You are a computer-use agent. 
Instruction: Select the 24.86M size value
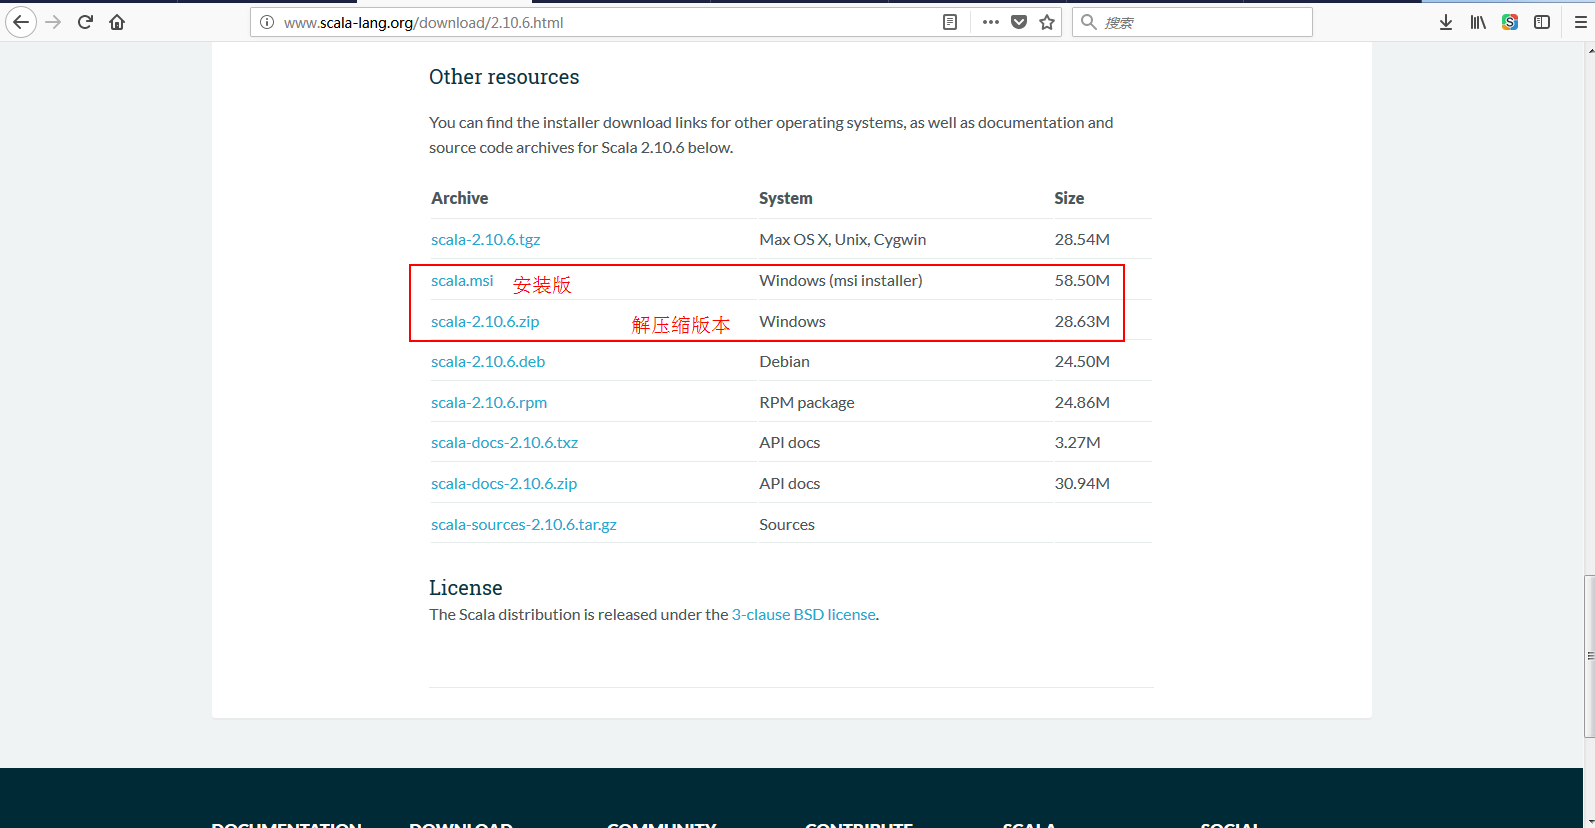(x=1082, y=403)
